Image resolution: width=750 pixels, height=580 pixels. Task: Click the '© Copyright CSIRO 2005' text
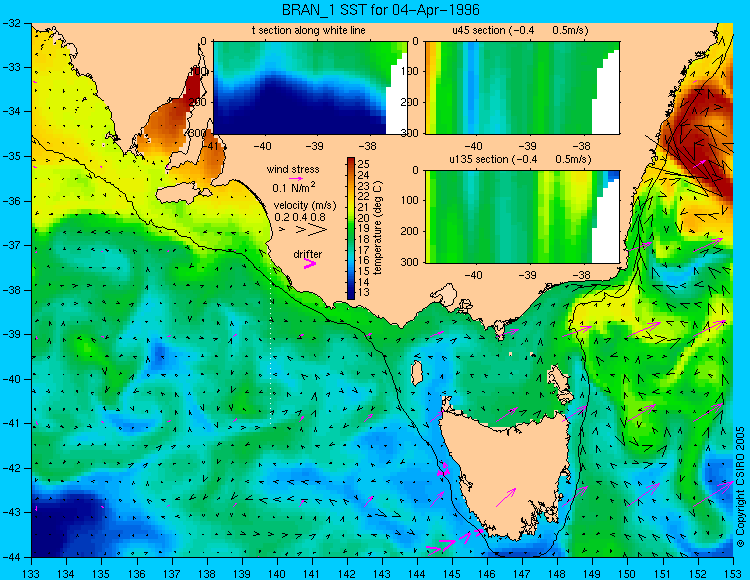tap(740, 487)
